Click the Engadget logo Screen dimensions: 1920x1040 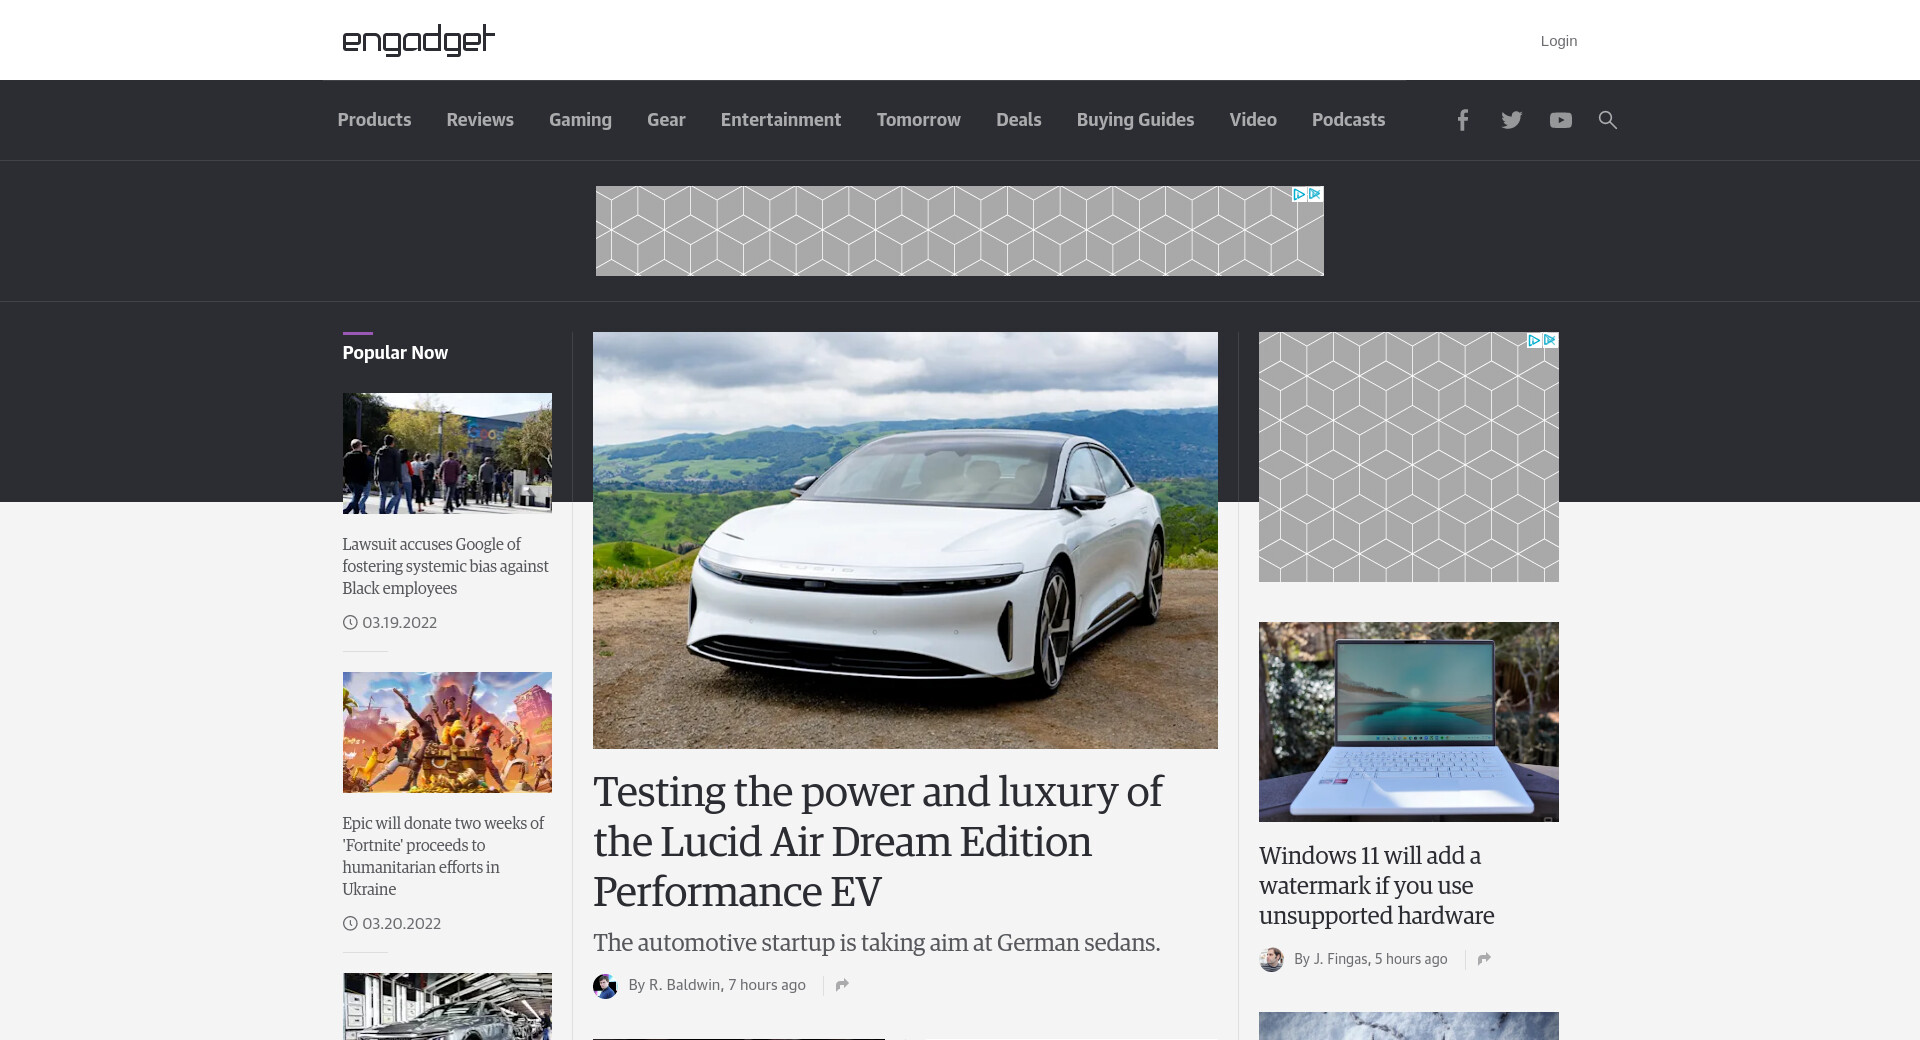point(418,40)
